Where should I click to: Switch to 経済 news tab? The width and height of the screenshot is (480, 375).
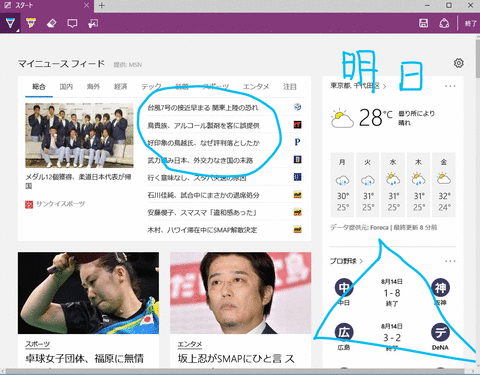point(121,87)
